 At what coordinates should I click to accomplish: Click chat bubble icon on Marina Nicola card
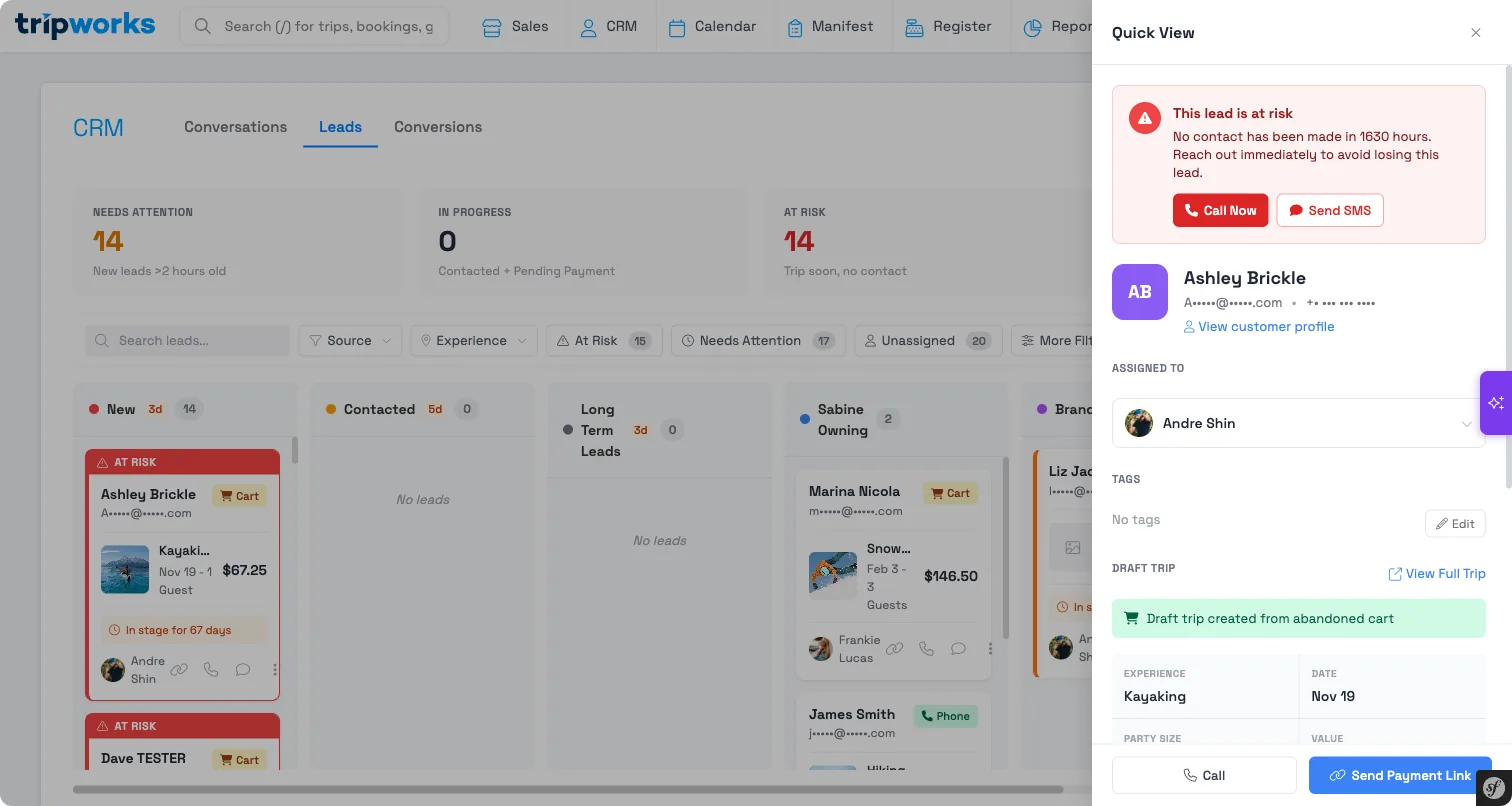tap(958, 648)
